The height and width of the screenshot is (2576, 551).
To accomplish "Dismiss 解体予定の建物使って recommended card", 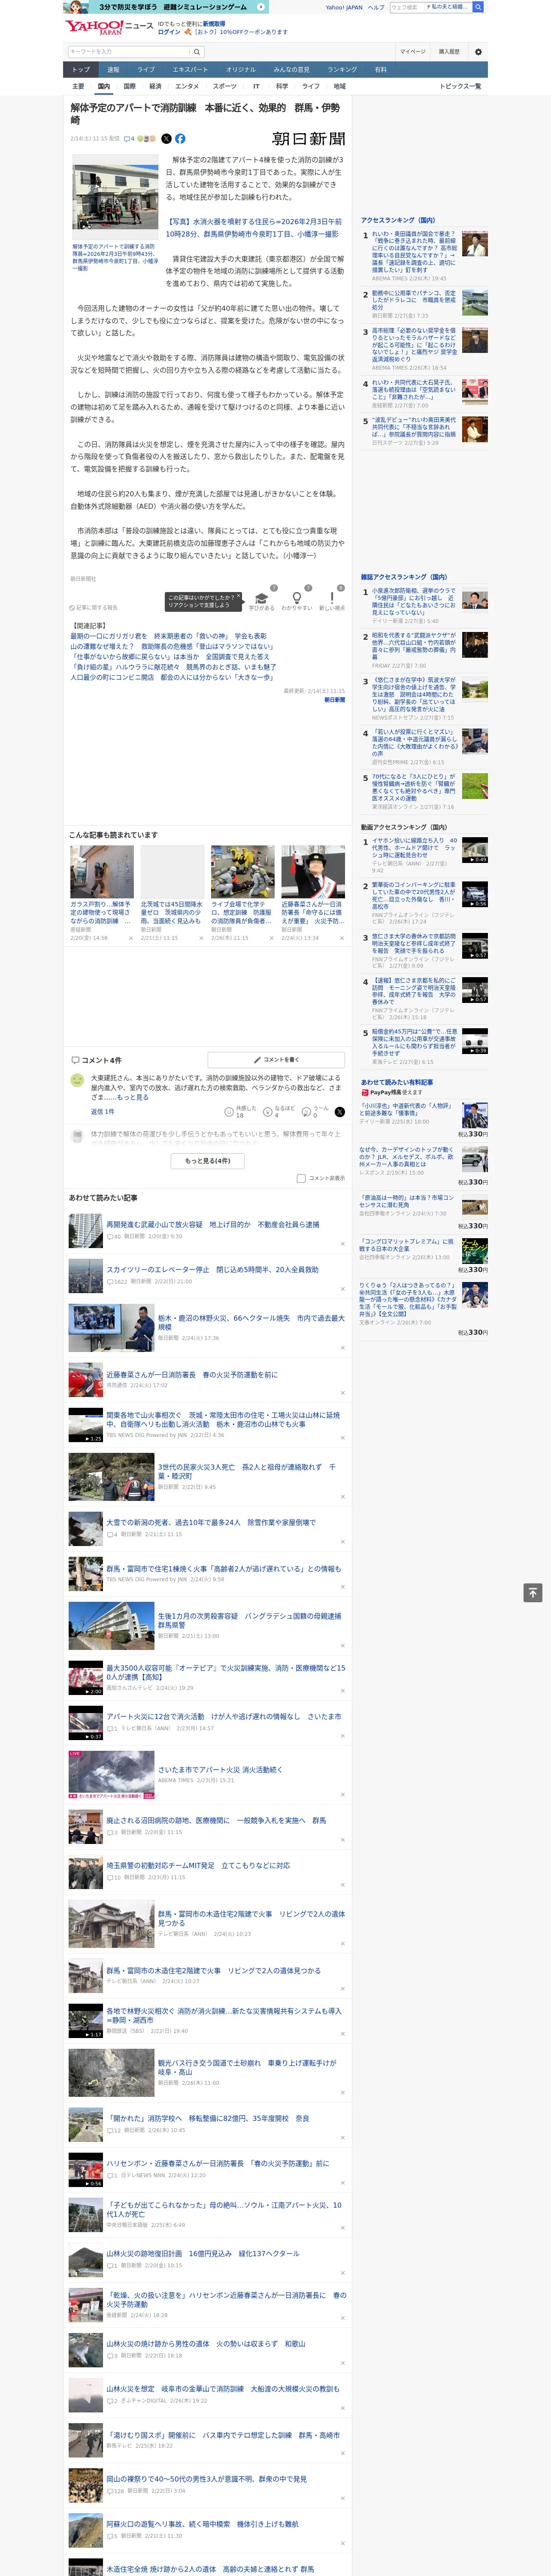I will 130,938.
